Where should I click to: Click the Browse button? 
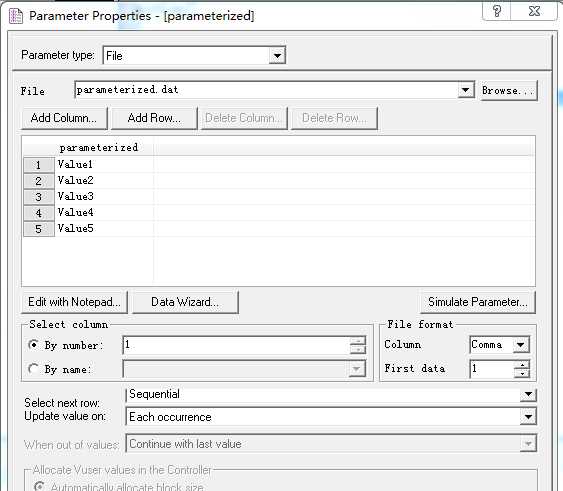509,91
